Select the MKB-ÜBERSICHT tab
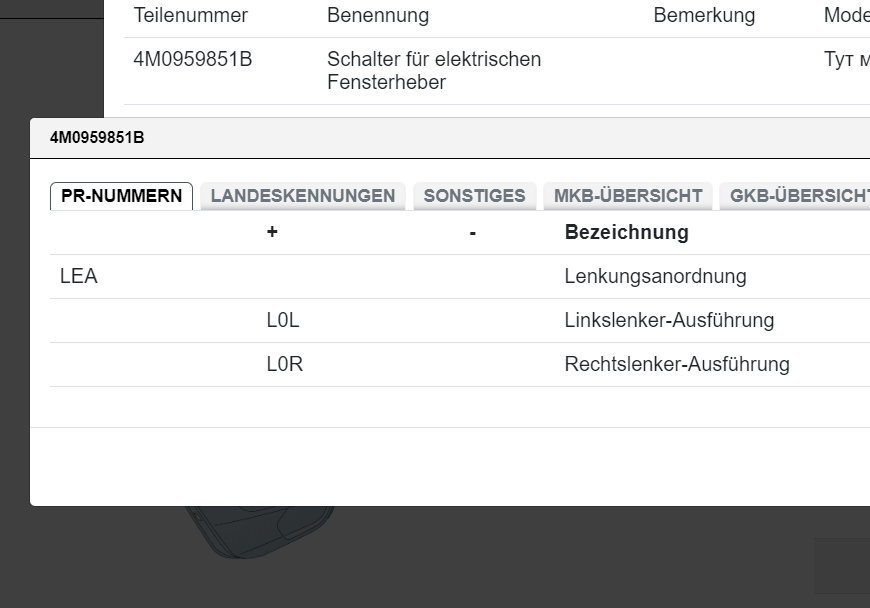Image resolution: width=870 pixels, height=608 pixels. click(628, 196)
